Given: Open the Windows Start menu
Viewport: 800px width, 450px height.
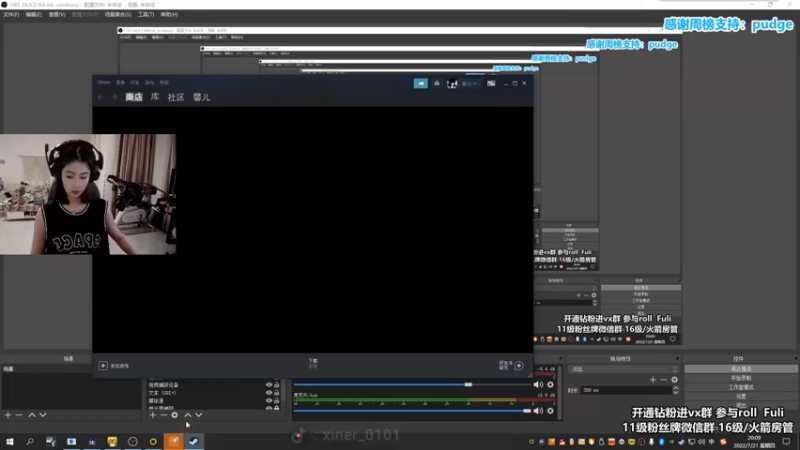Looking at the screenshot, I should coord(9,441).
